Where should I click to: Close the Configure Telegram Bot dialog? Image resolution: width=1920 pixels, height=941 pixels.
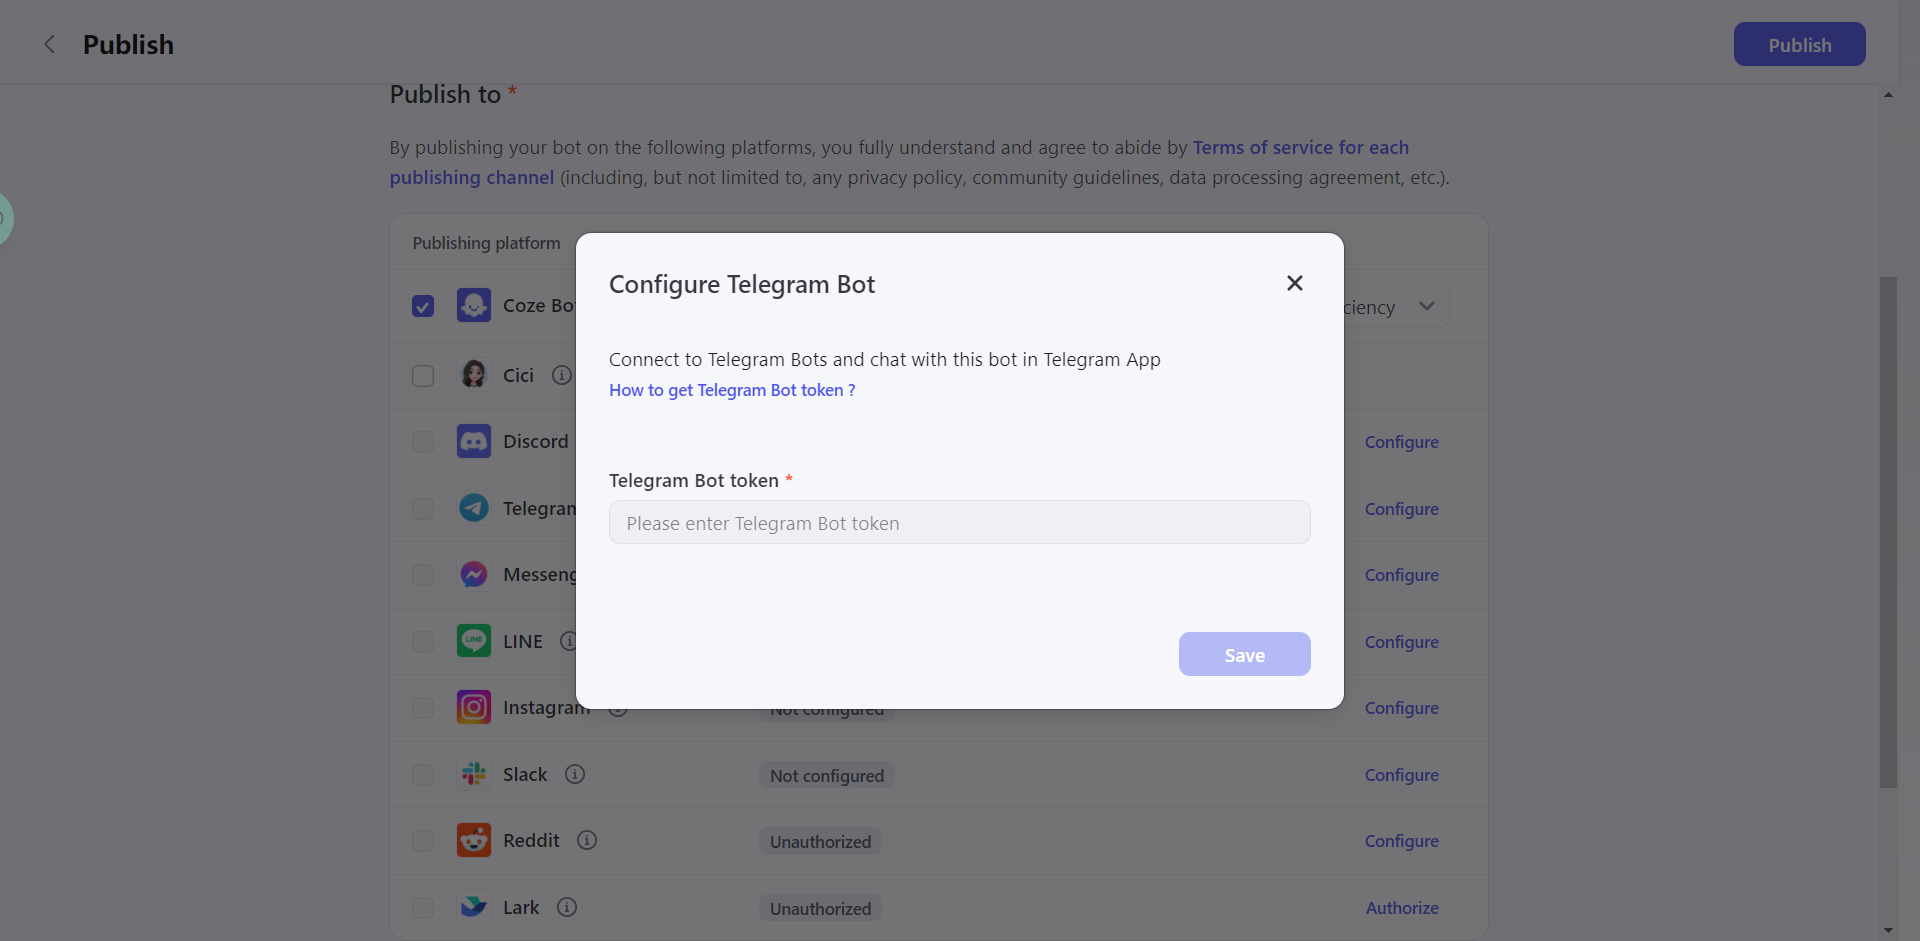pyautogui.click(x=1294, y=283)
